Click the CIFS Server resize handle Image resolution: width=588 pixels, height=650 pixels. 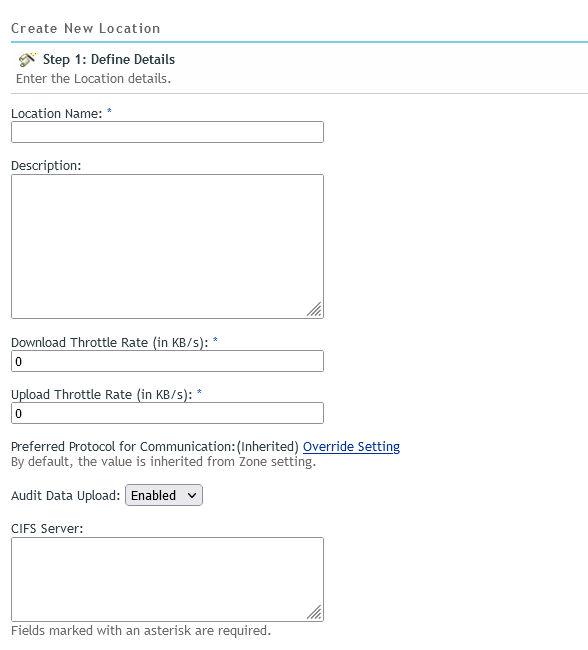click(x=314, y=612)
